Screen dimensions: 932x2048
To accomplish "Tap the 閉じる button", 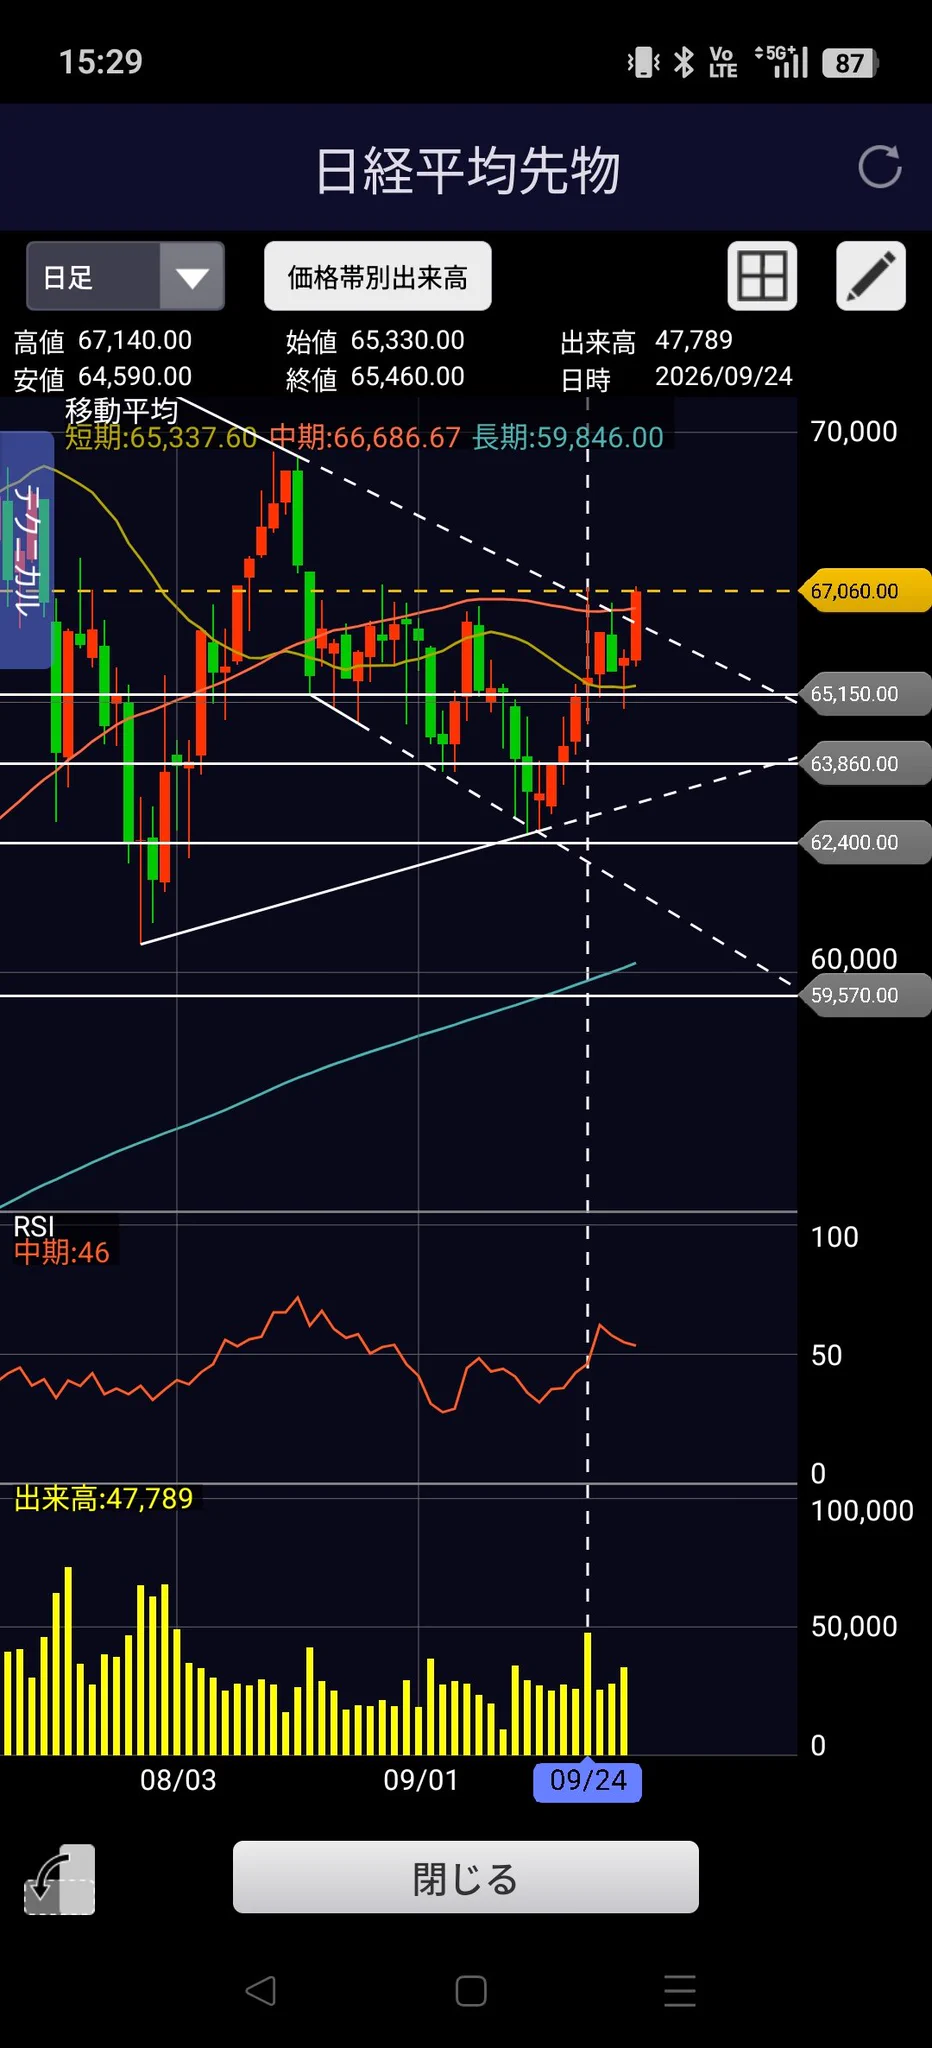I will pos(465,1877).
